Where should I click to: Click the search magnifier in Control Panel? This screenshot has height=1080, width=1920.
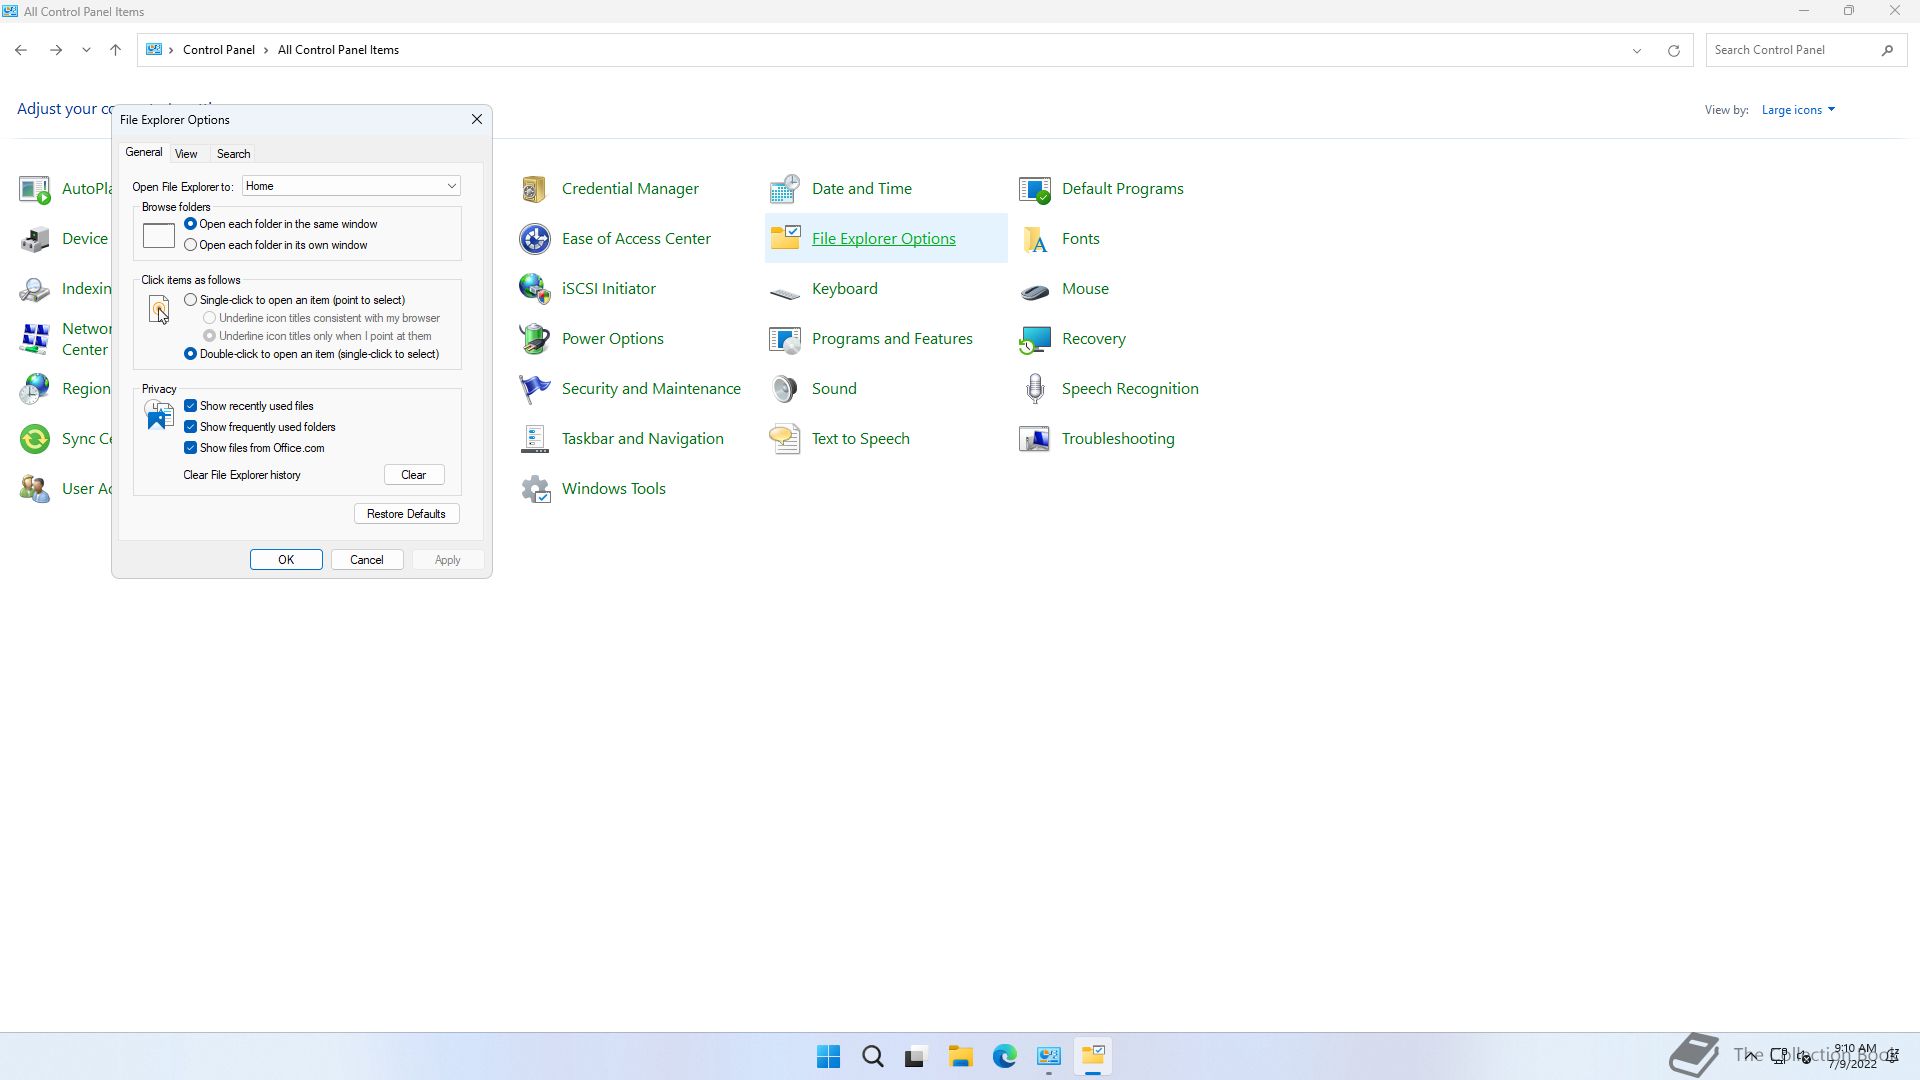point(1887,50)
